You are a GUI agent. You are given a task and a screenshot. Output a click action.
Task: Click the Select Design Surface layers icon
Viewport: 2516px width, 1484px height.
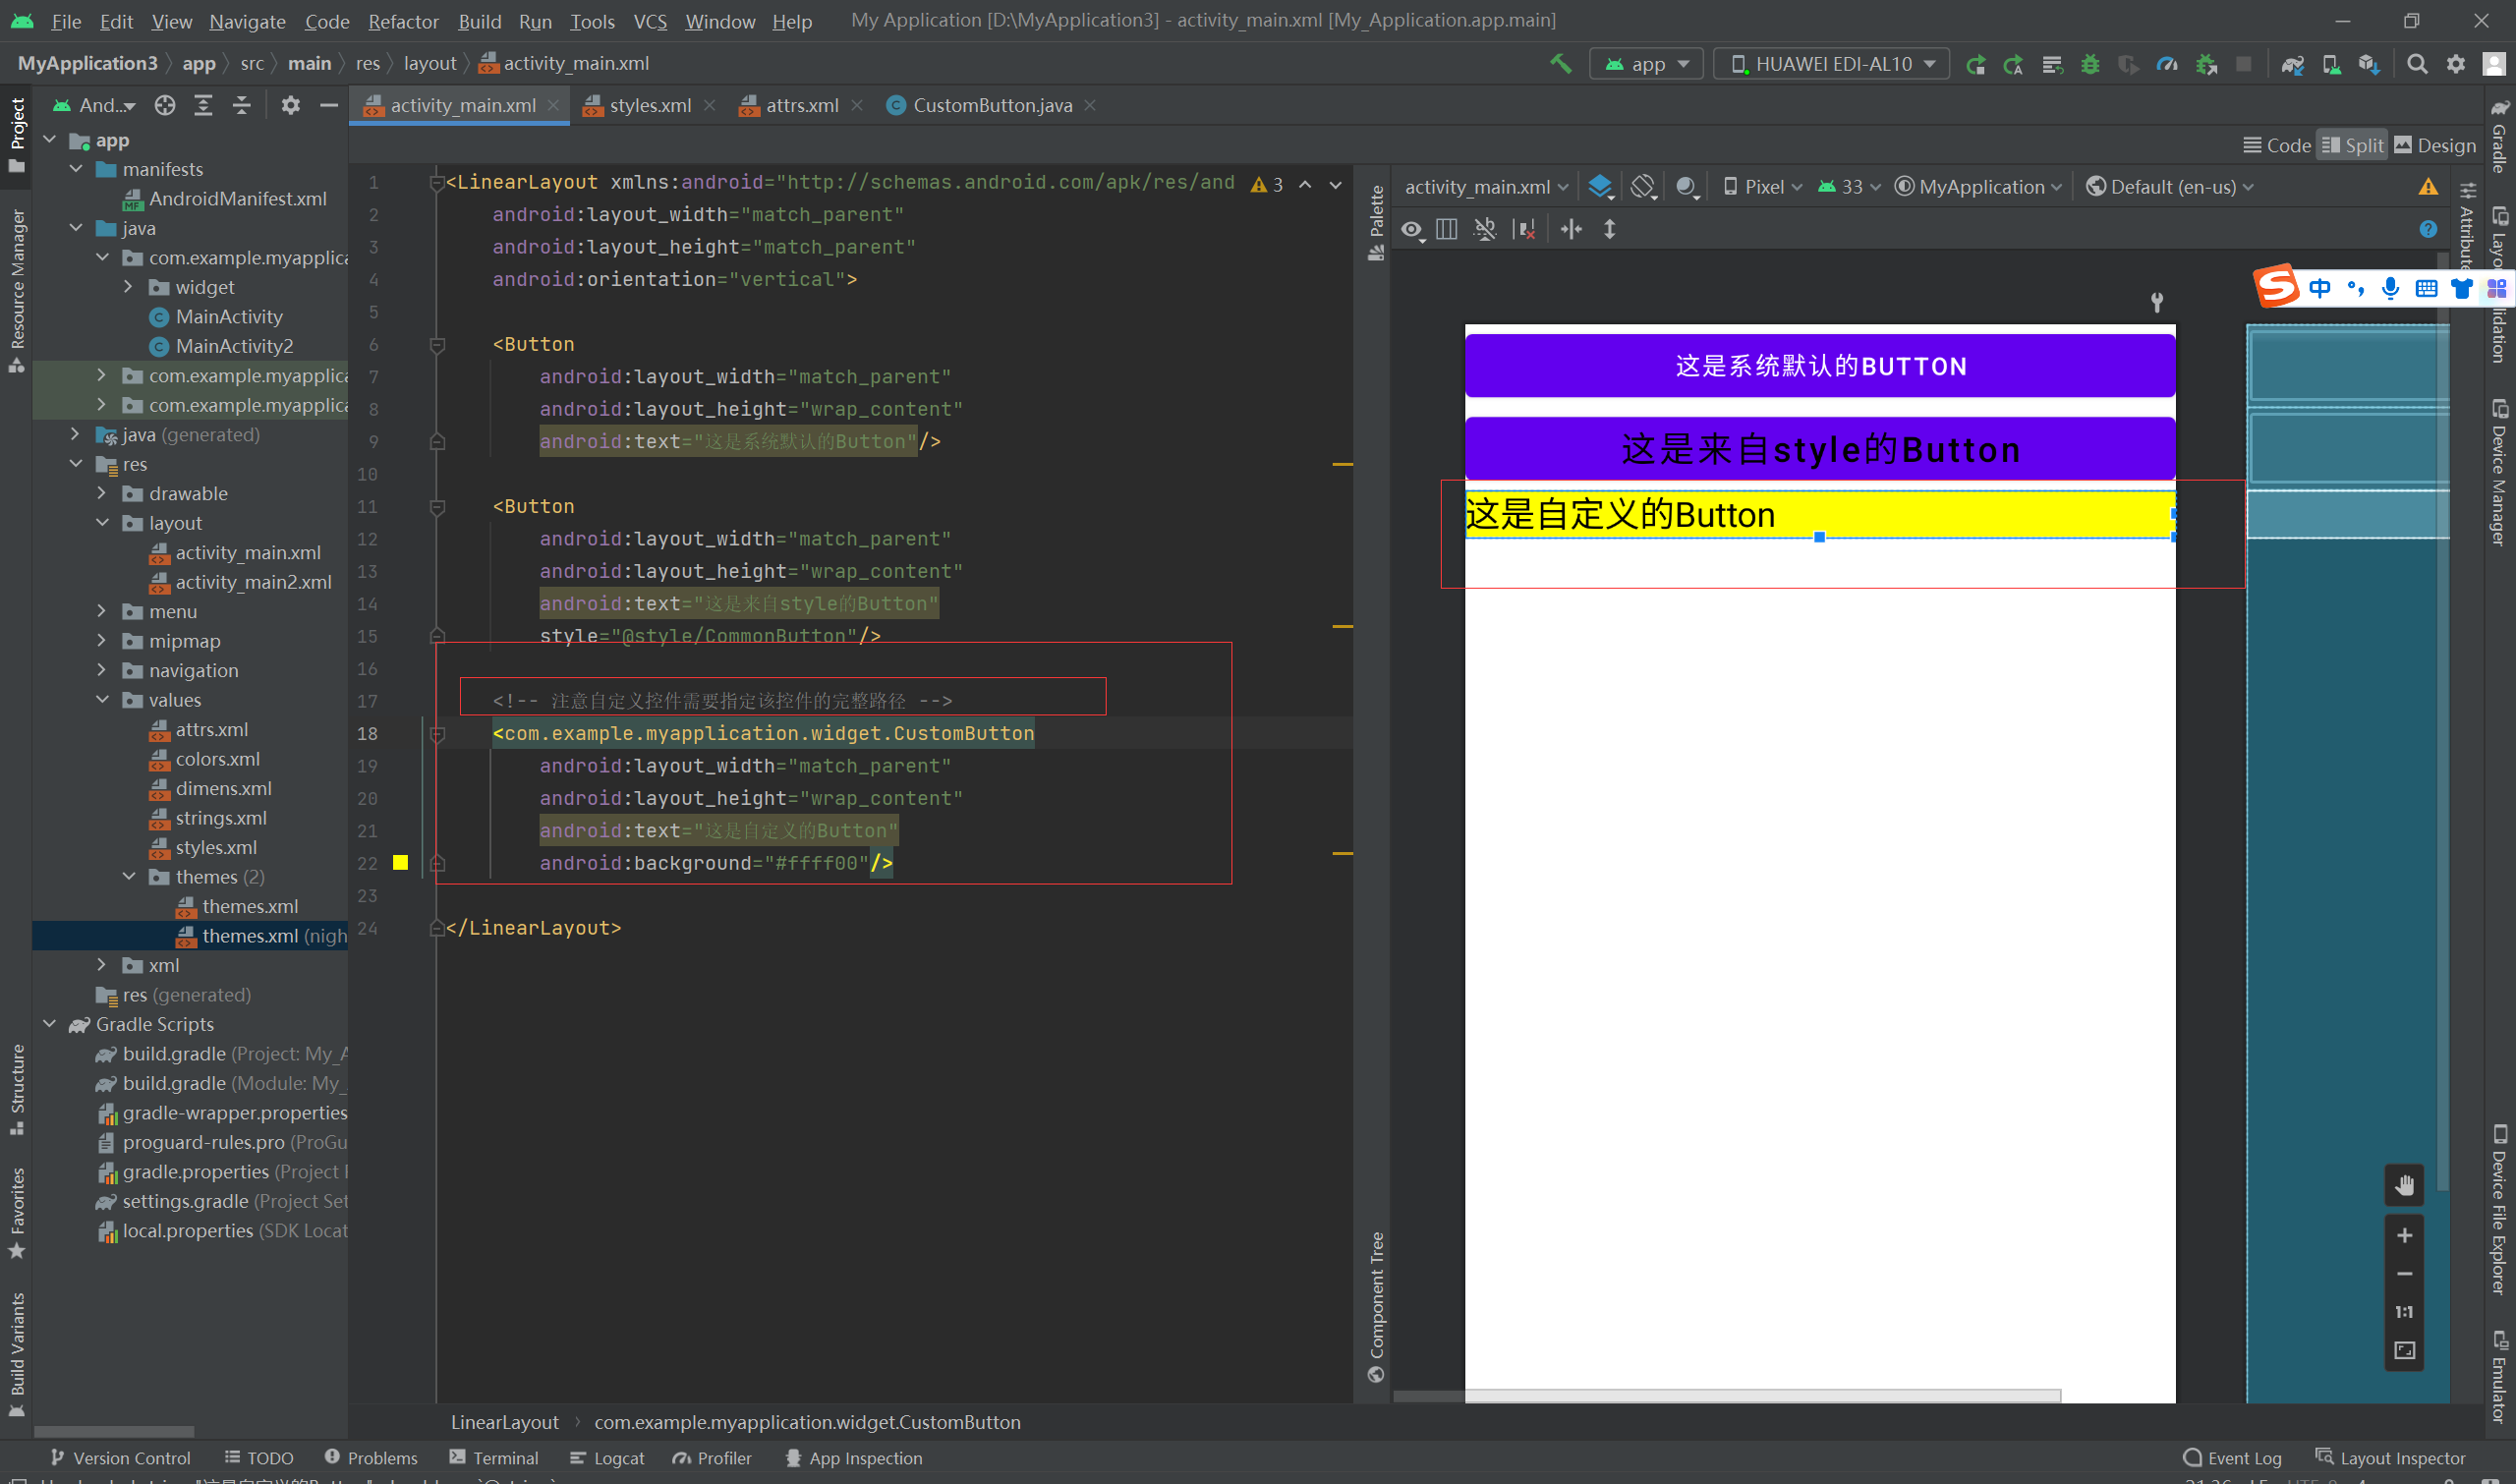coord(1601,187)
